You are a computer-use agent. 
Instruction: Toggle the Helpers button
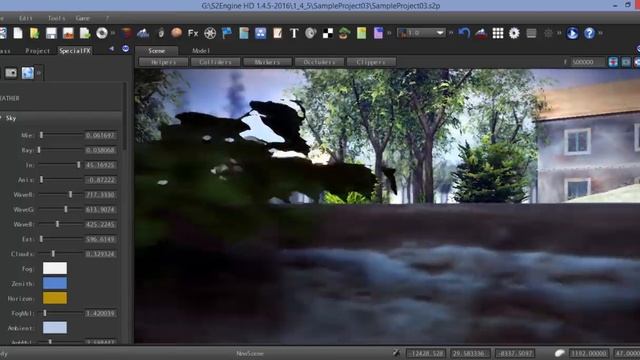pos(164,62)
